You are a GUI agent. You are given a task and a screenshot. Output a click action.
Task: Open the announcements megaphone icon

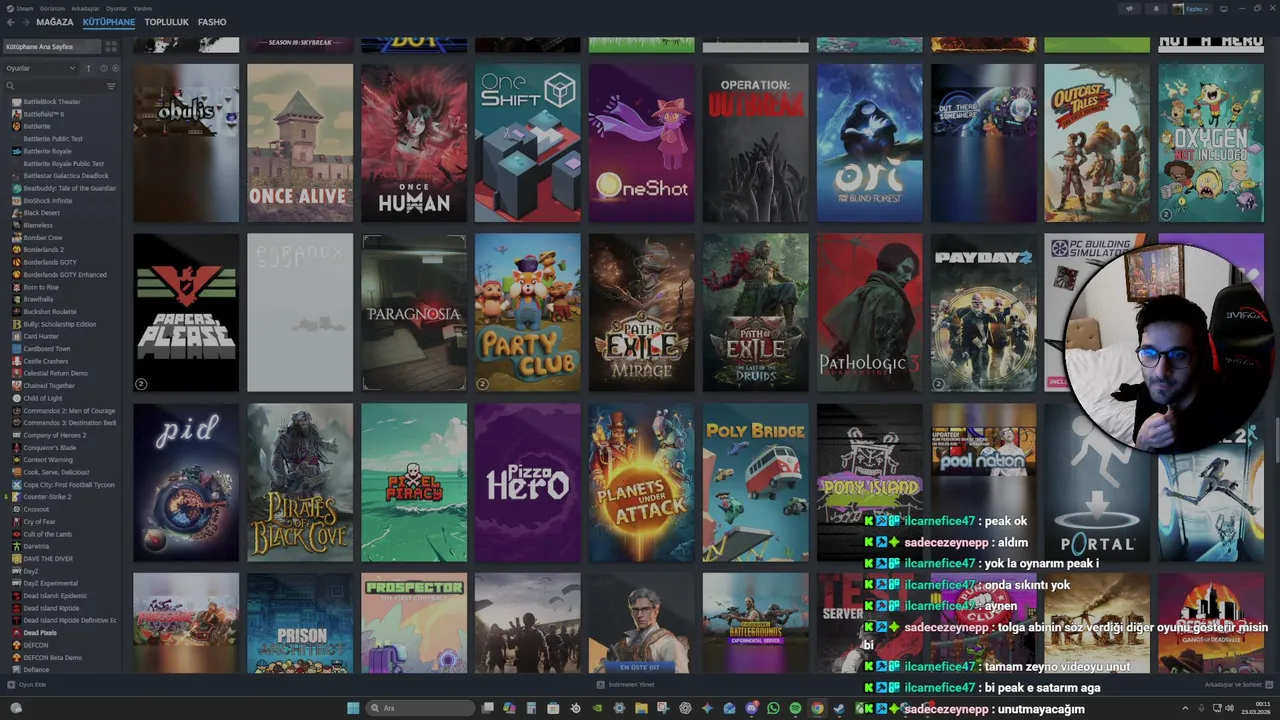pyautogui.click(x=1130, y=8)
